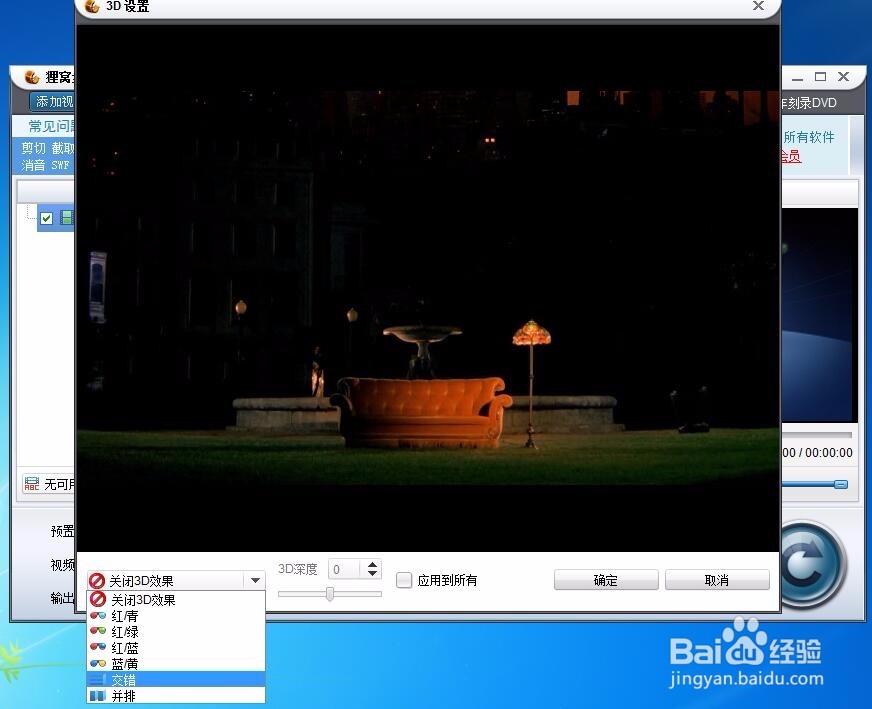The image size is (872, 709).
Task: Click the 3D深度 number input field
Action: click(x=344, y=569)
